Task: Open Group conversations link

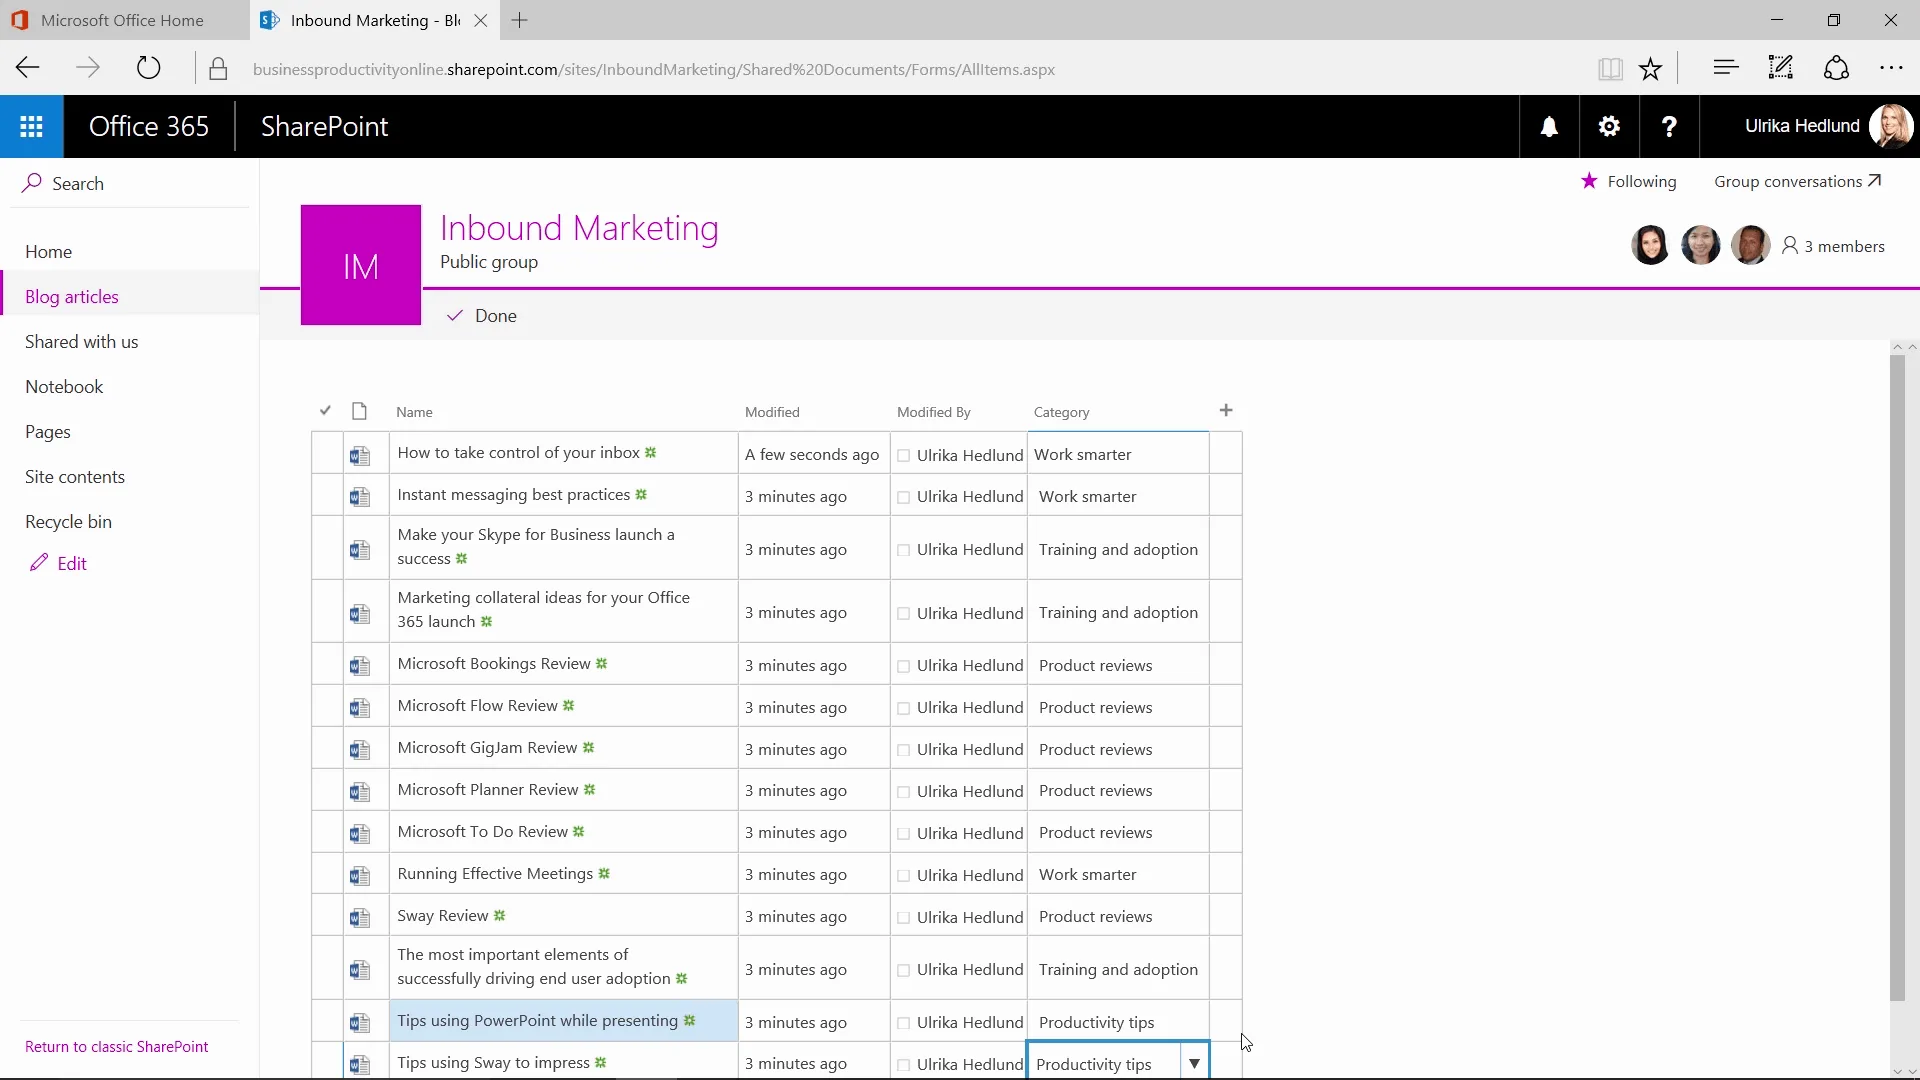Action: [x=1797, y=181]
